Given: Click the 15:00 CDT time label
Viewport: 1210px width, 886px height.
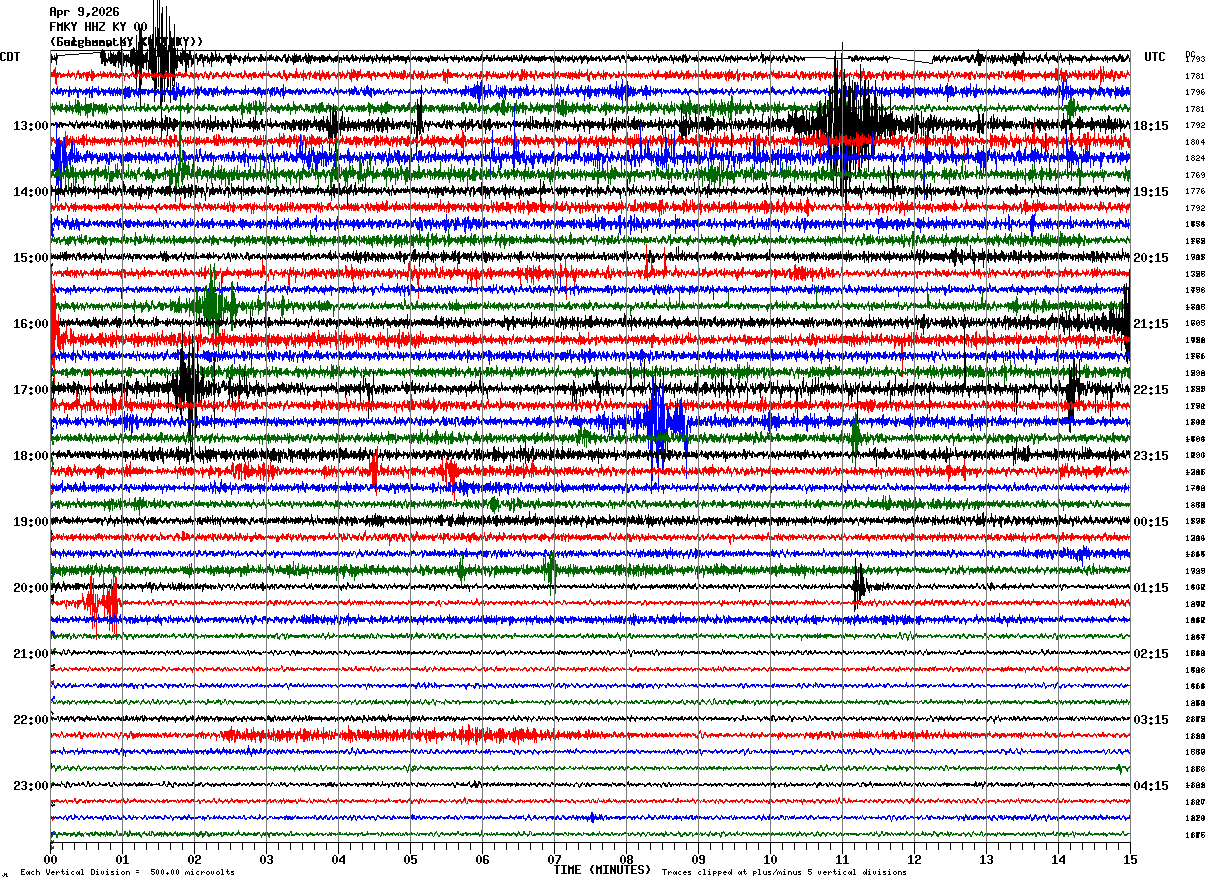Looking at the screenshot, I should [x=30, y=258].
